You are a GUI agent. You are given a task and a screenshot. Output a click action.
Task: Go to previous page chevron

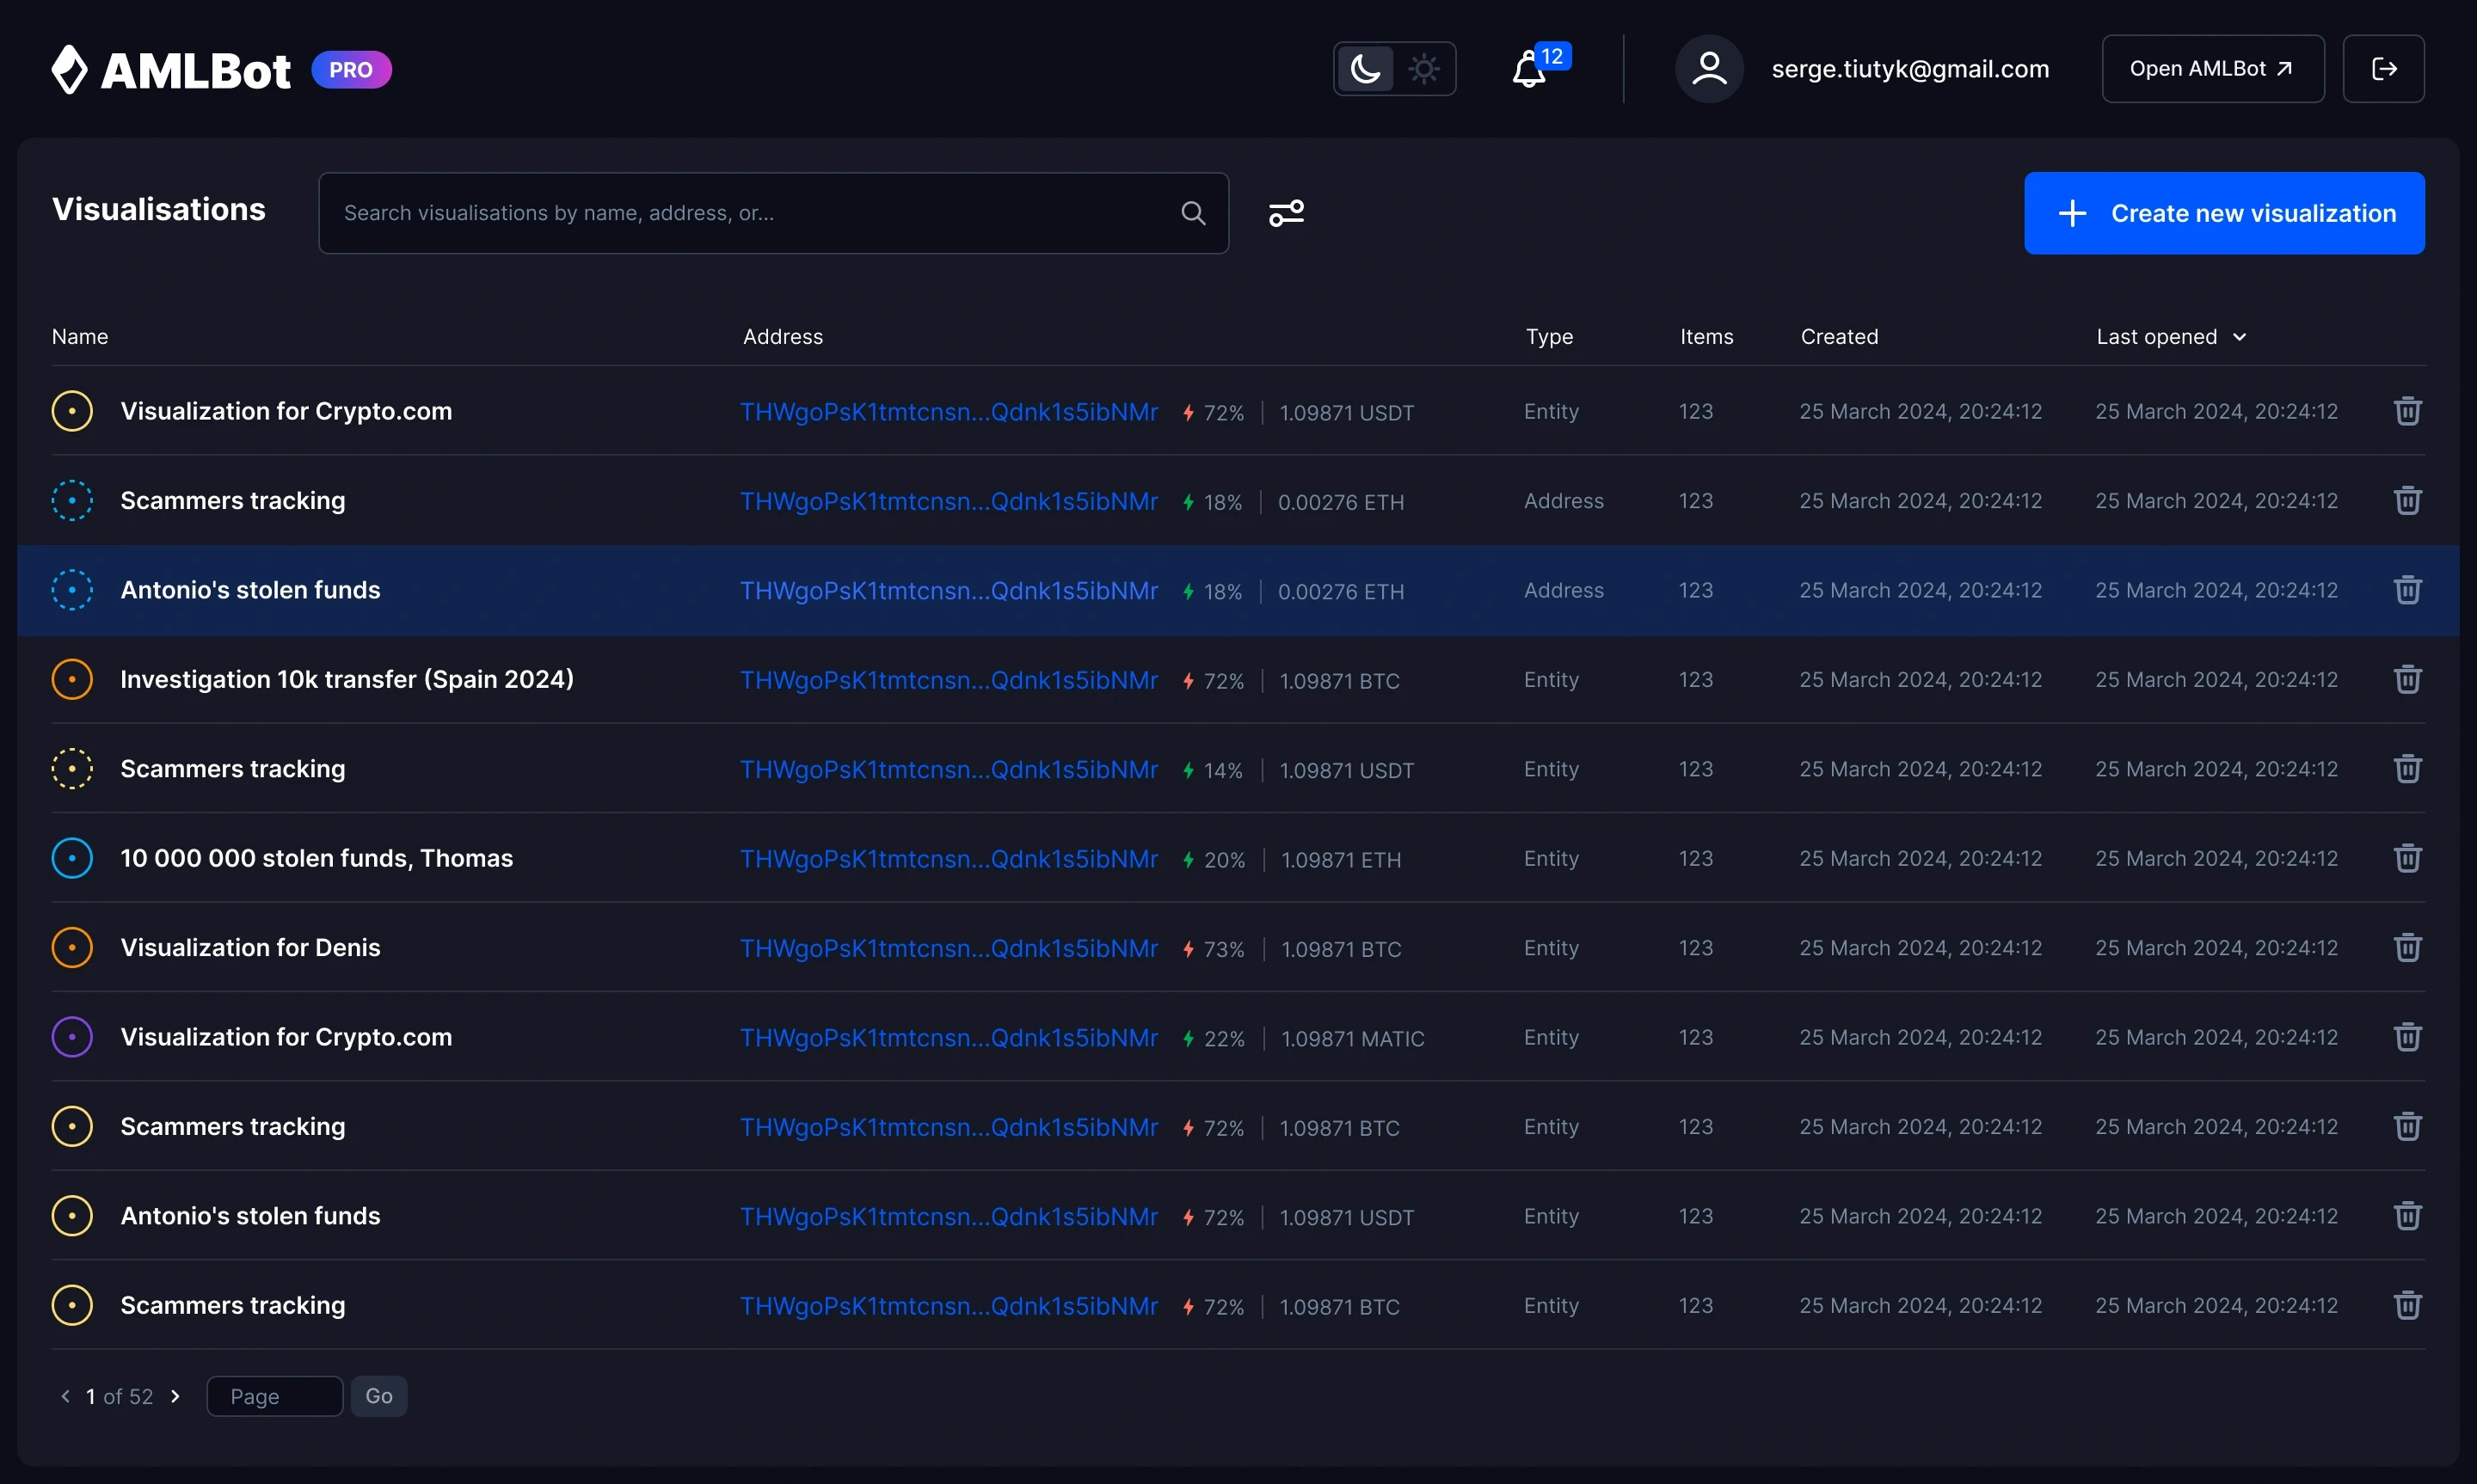click(66, 1396)
